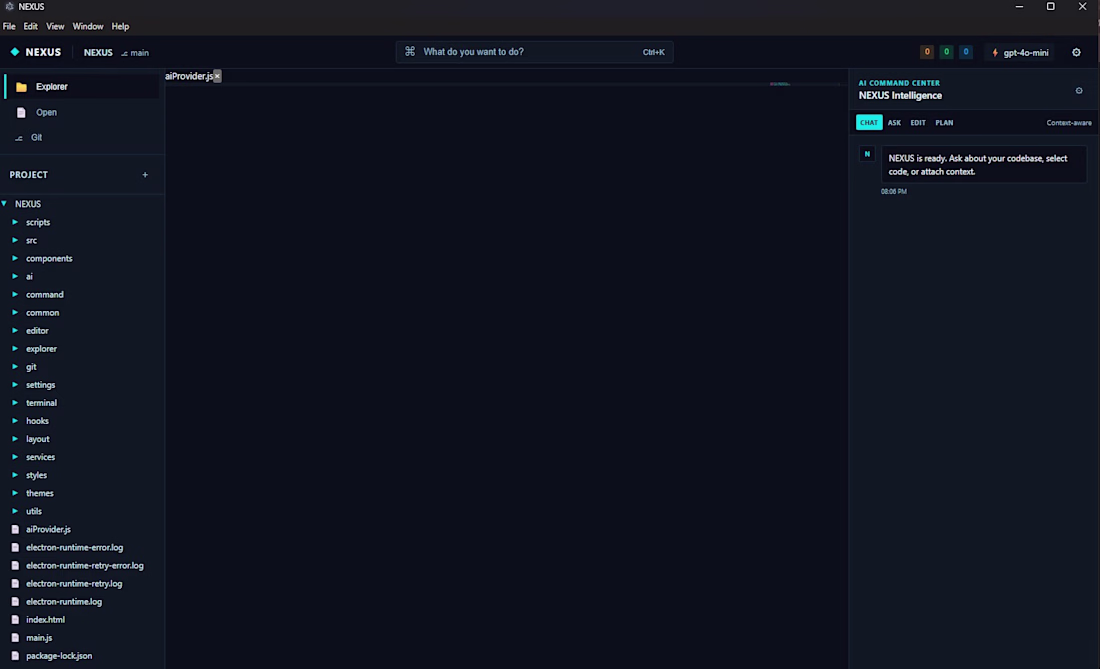Image resolution: width=1100 pixels, height=669 pixels.
Task: Open the View menu
Action: pyautogui.click(x=55, y=27)
